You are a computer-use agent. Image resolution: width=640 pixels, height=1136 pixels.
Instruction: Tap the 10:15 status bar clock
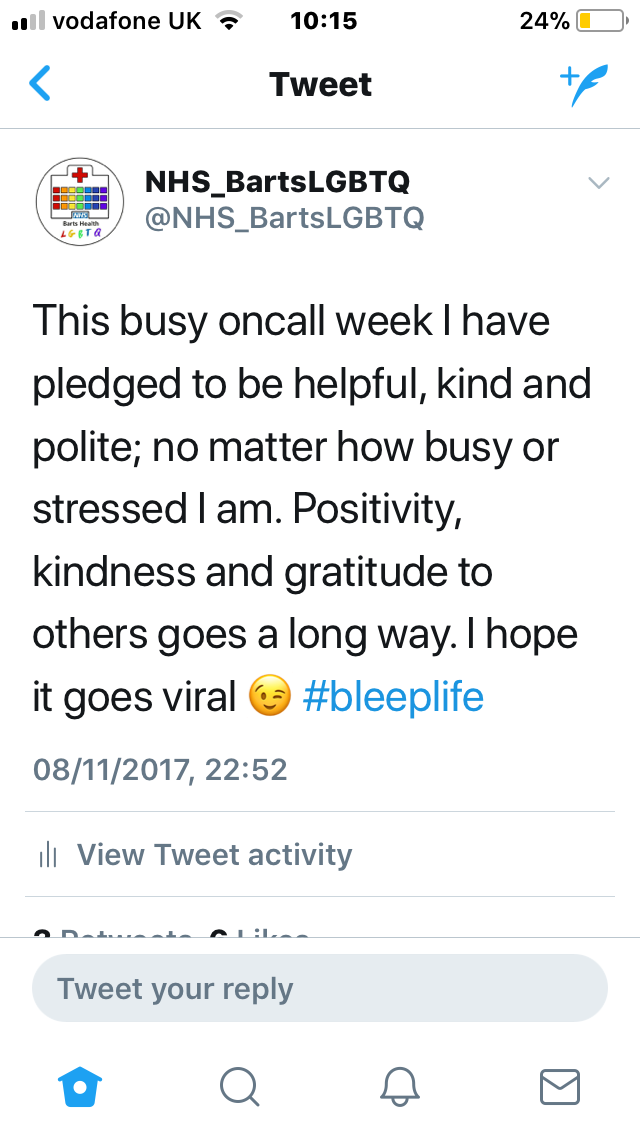pos(323,21)
